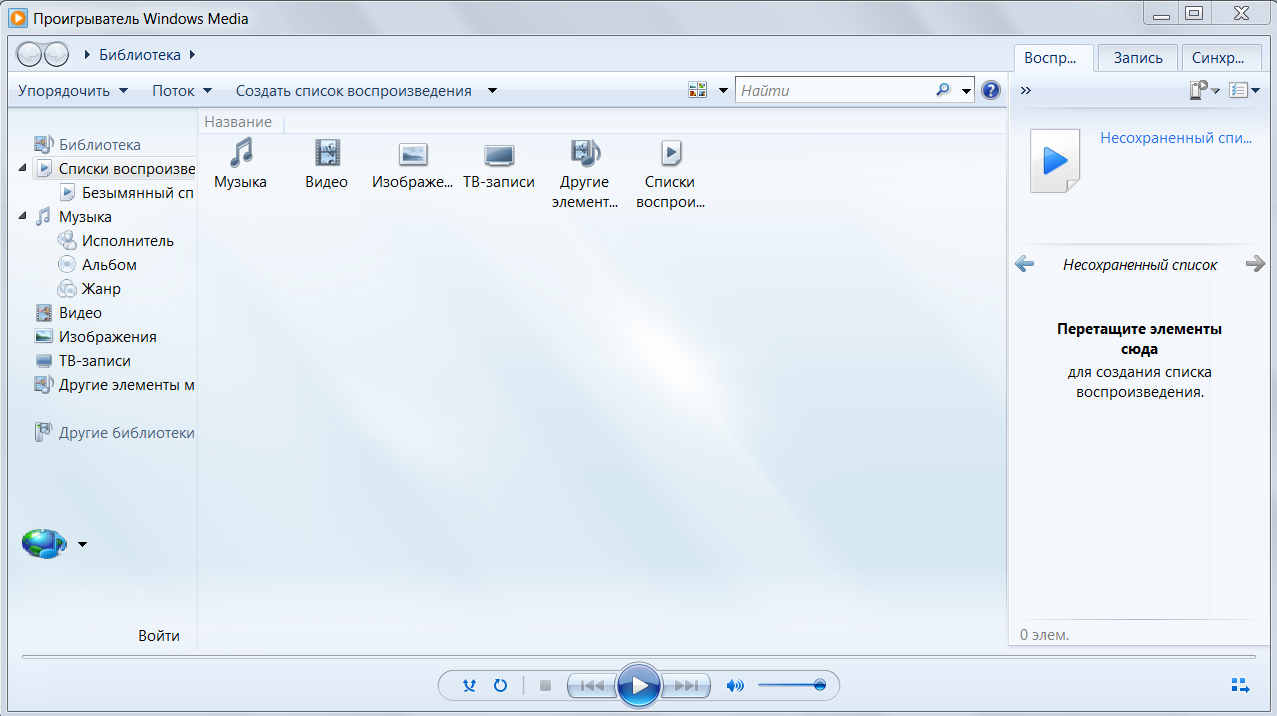
Task: Mute the volume speaker icon
Action: [736, 685]
